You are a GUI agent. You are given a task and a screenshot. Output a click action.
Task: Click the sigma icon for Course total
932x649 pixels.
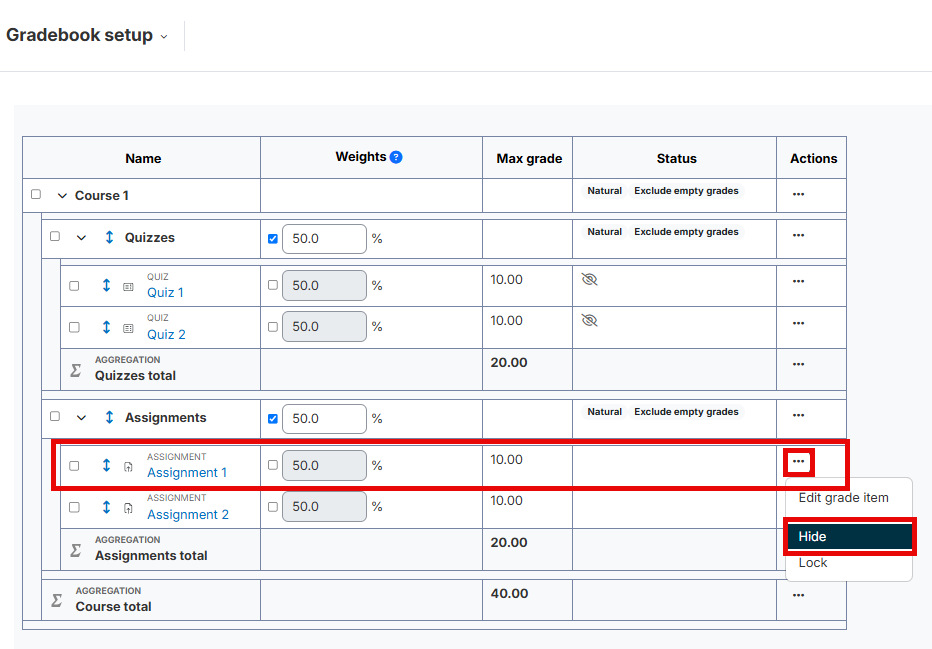(x=56, y=600)
